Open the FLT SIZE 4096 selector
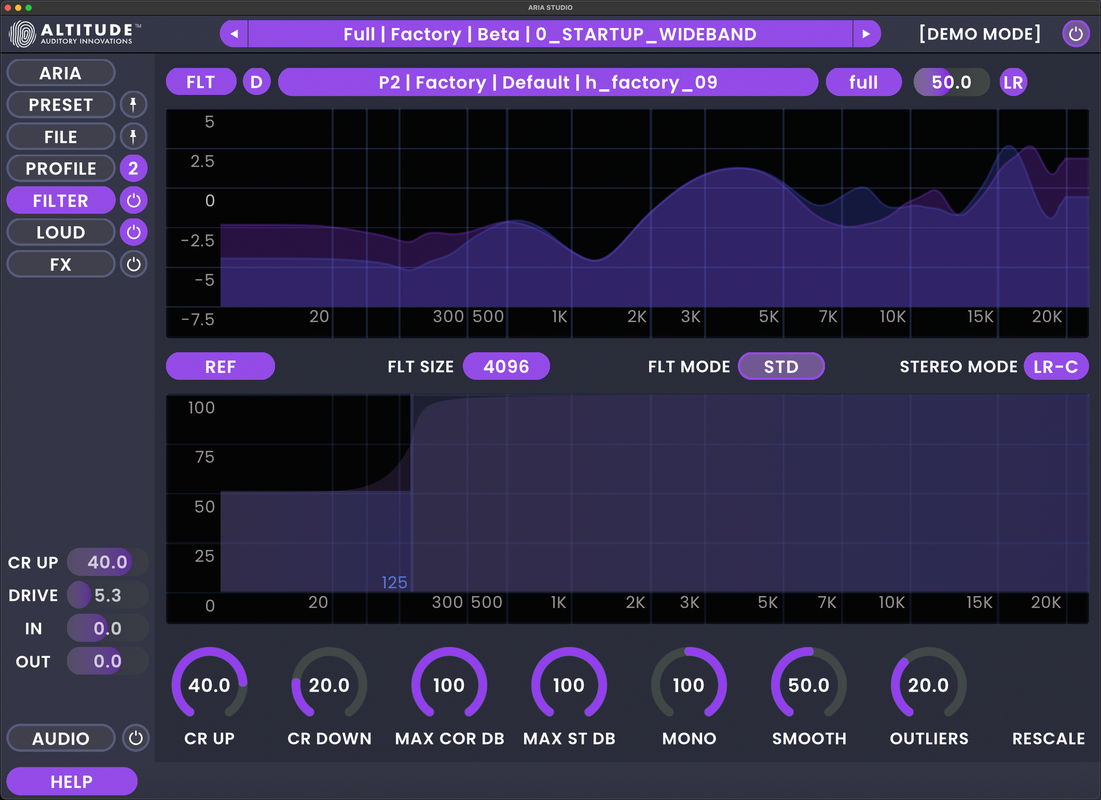This screenshot has width=1101, height=800. pyautogui.click(x=506, y=367)
